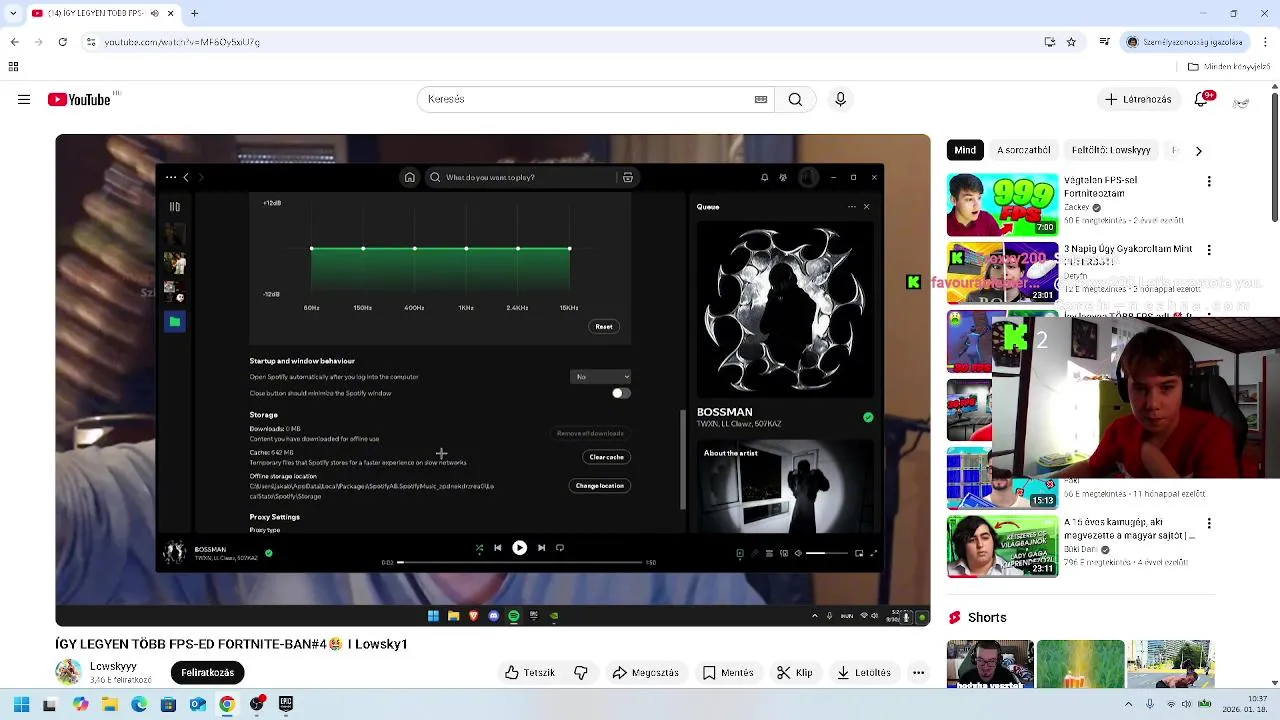Click the Lowskyyy channel name
Viewport: 1280px width, 720px height.
pyautogui.click(x=113, y=666)
